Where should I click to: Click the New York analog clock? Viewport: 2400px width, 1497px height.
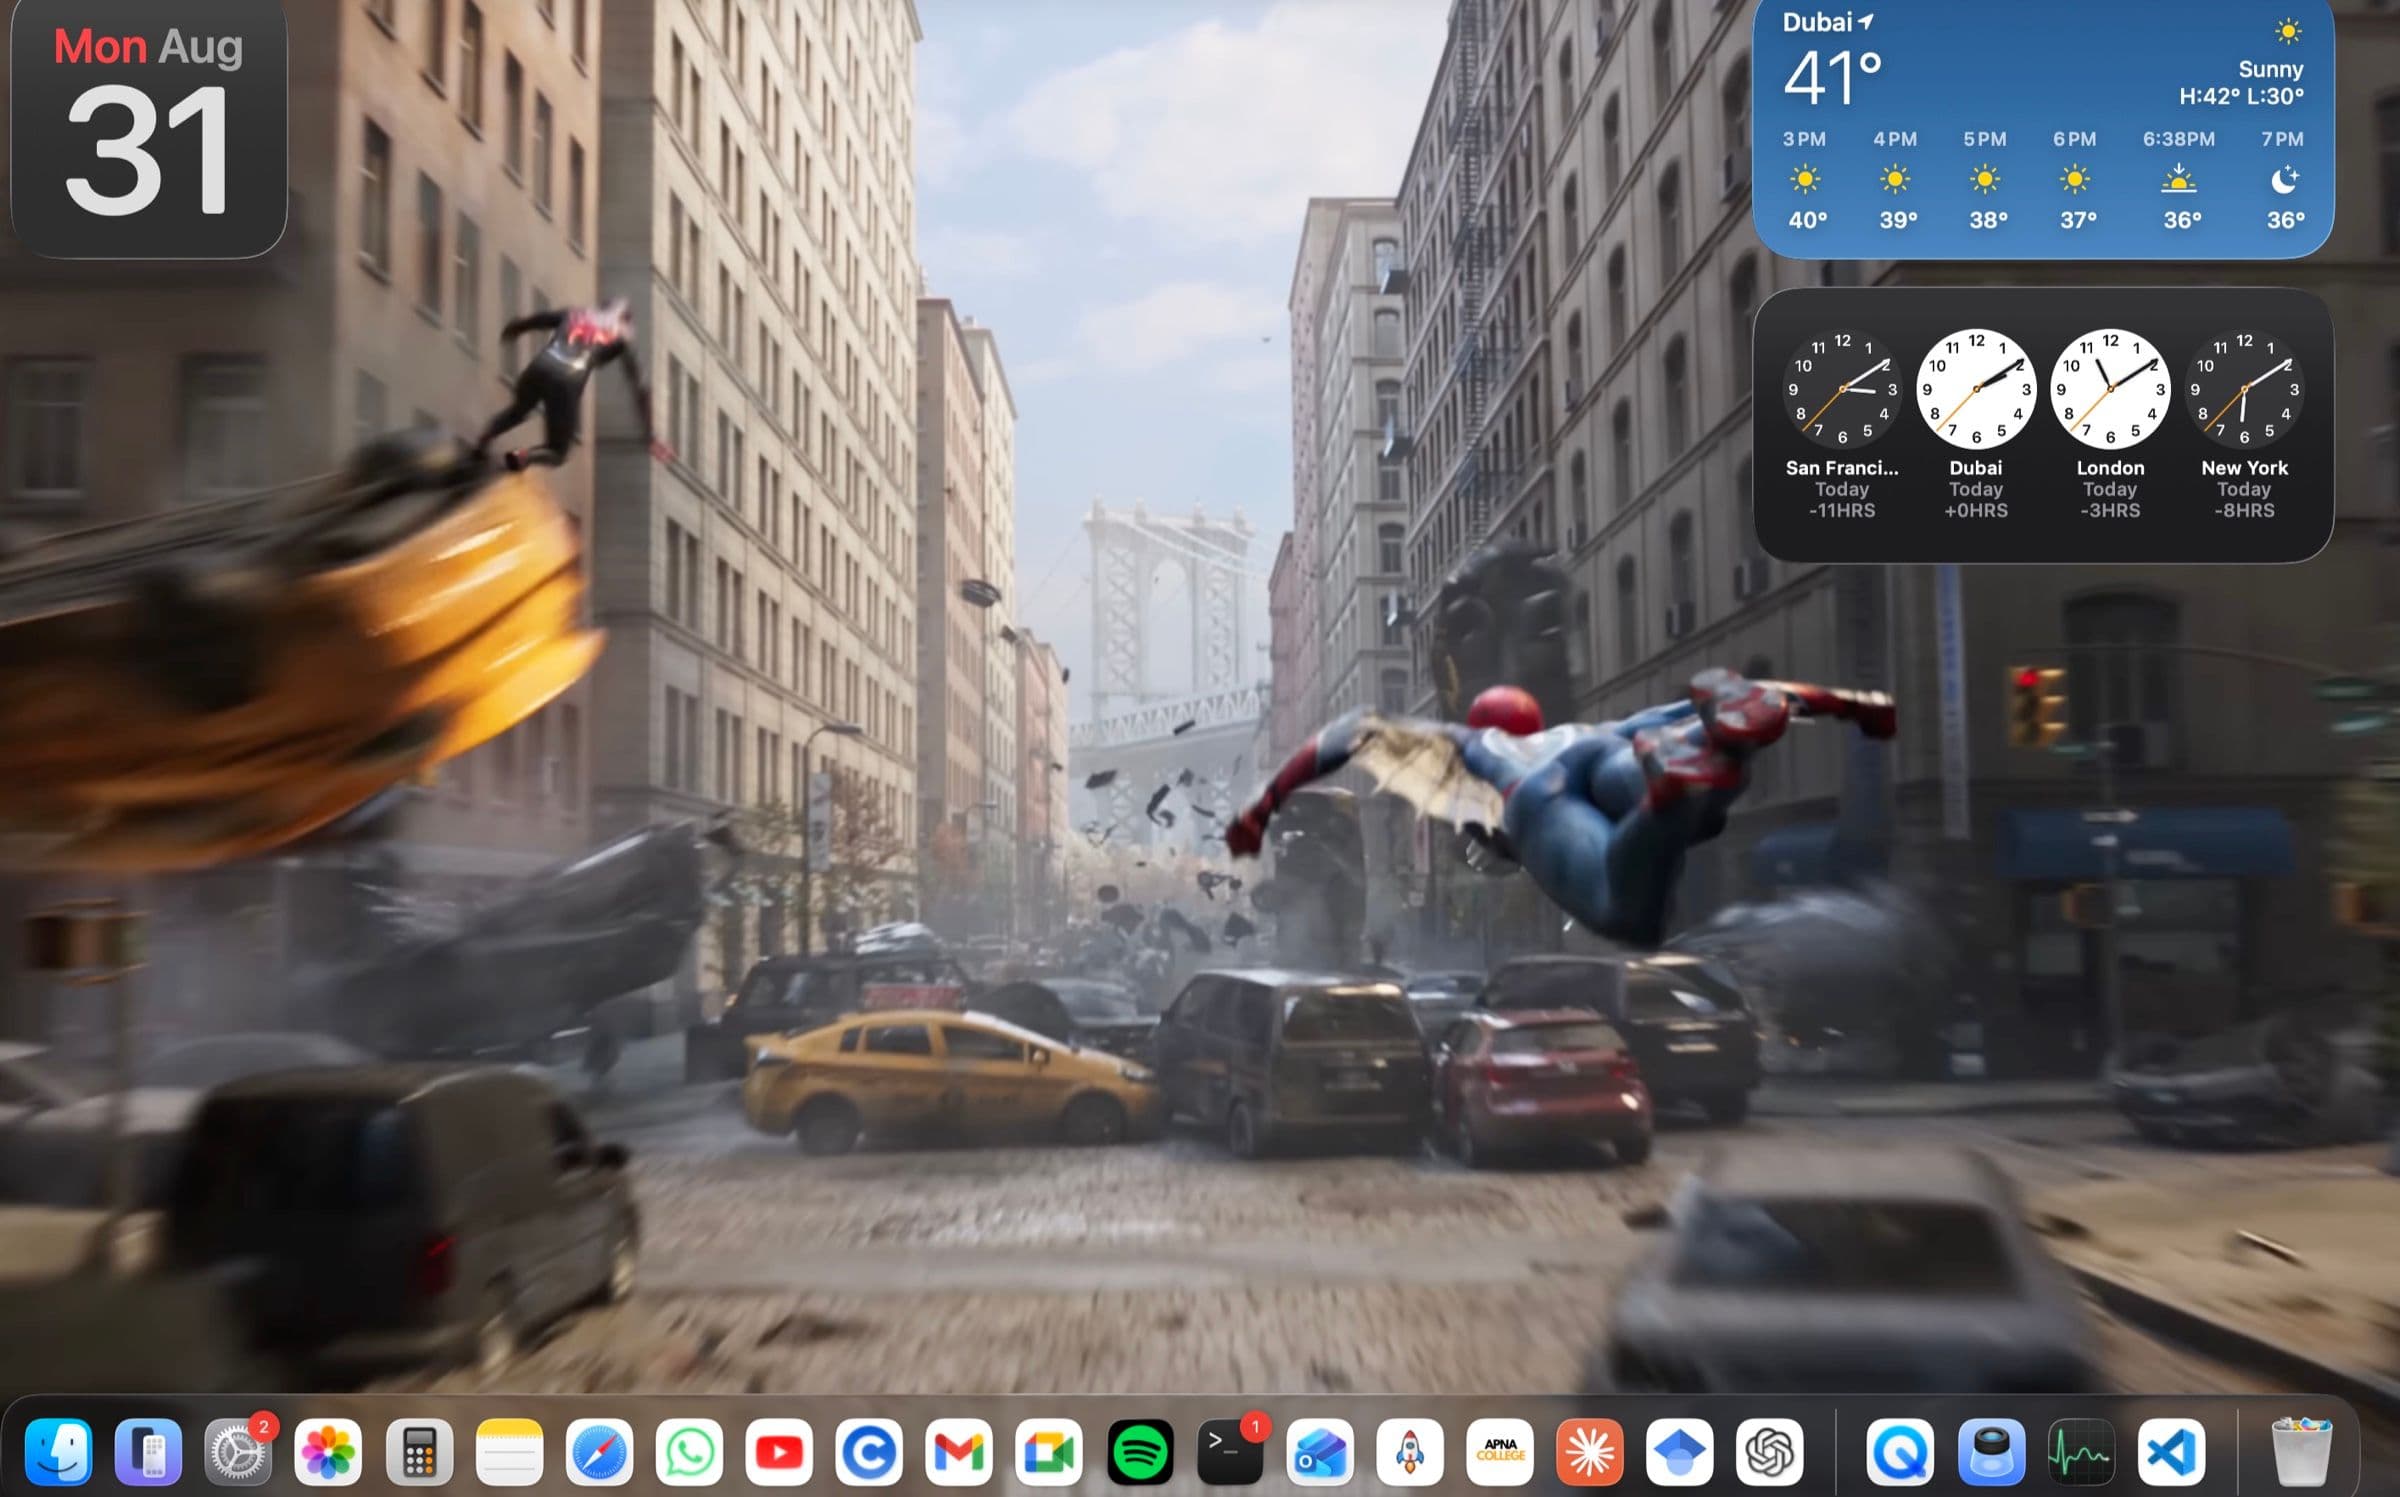(x=2244, y=389)
